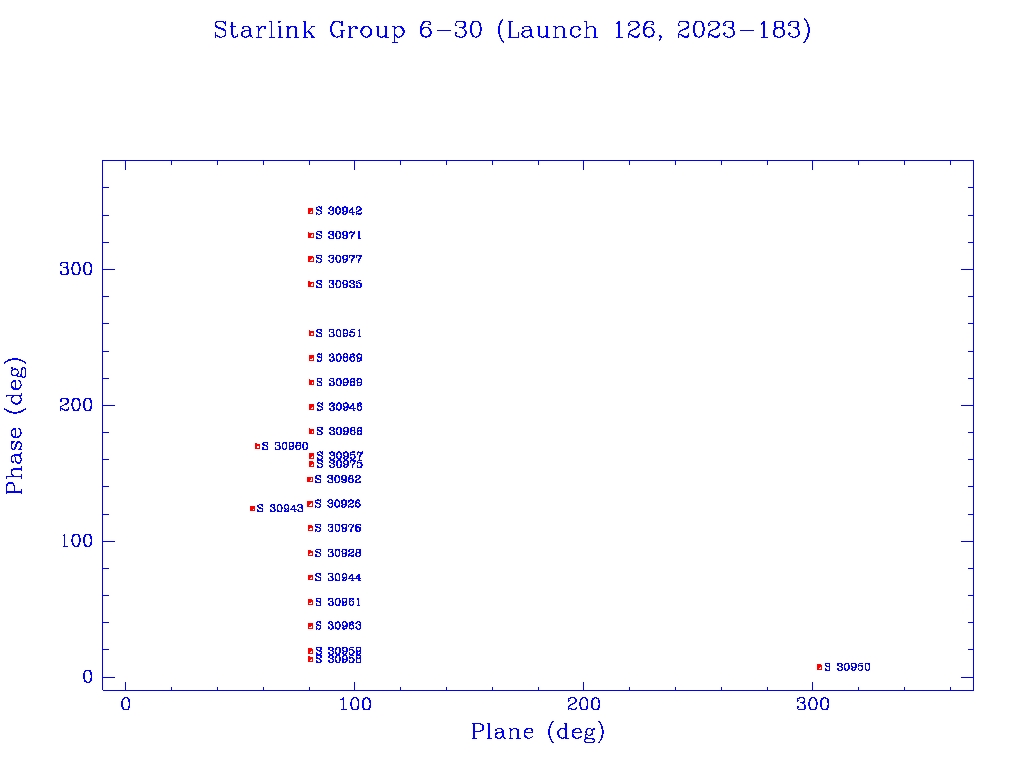The image size is (1024, 768).
Task: Click the y-axis tick label '300'
Action: [76, 269]
